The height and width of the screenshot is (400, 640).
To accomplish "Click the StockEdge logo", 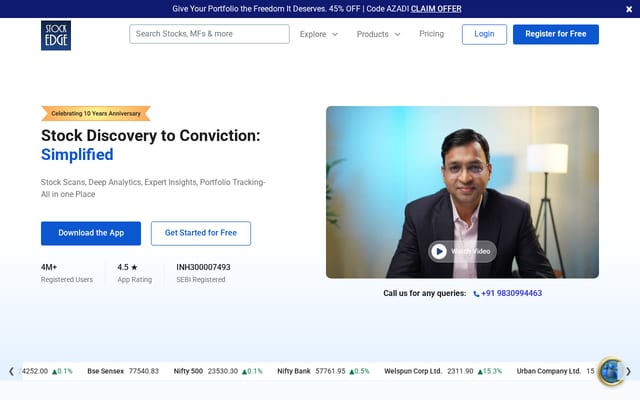I will [x=56, y=36].
